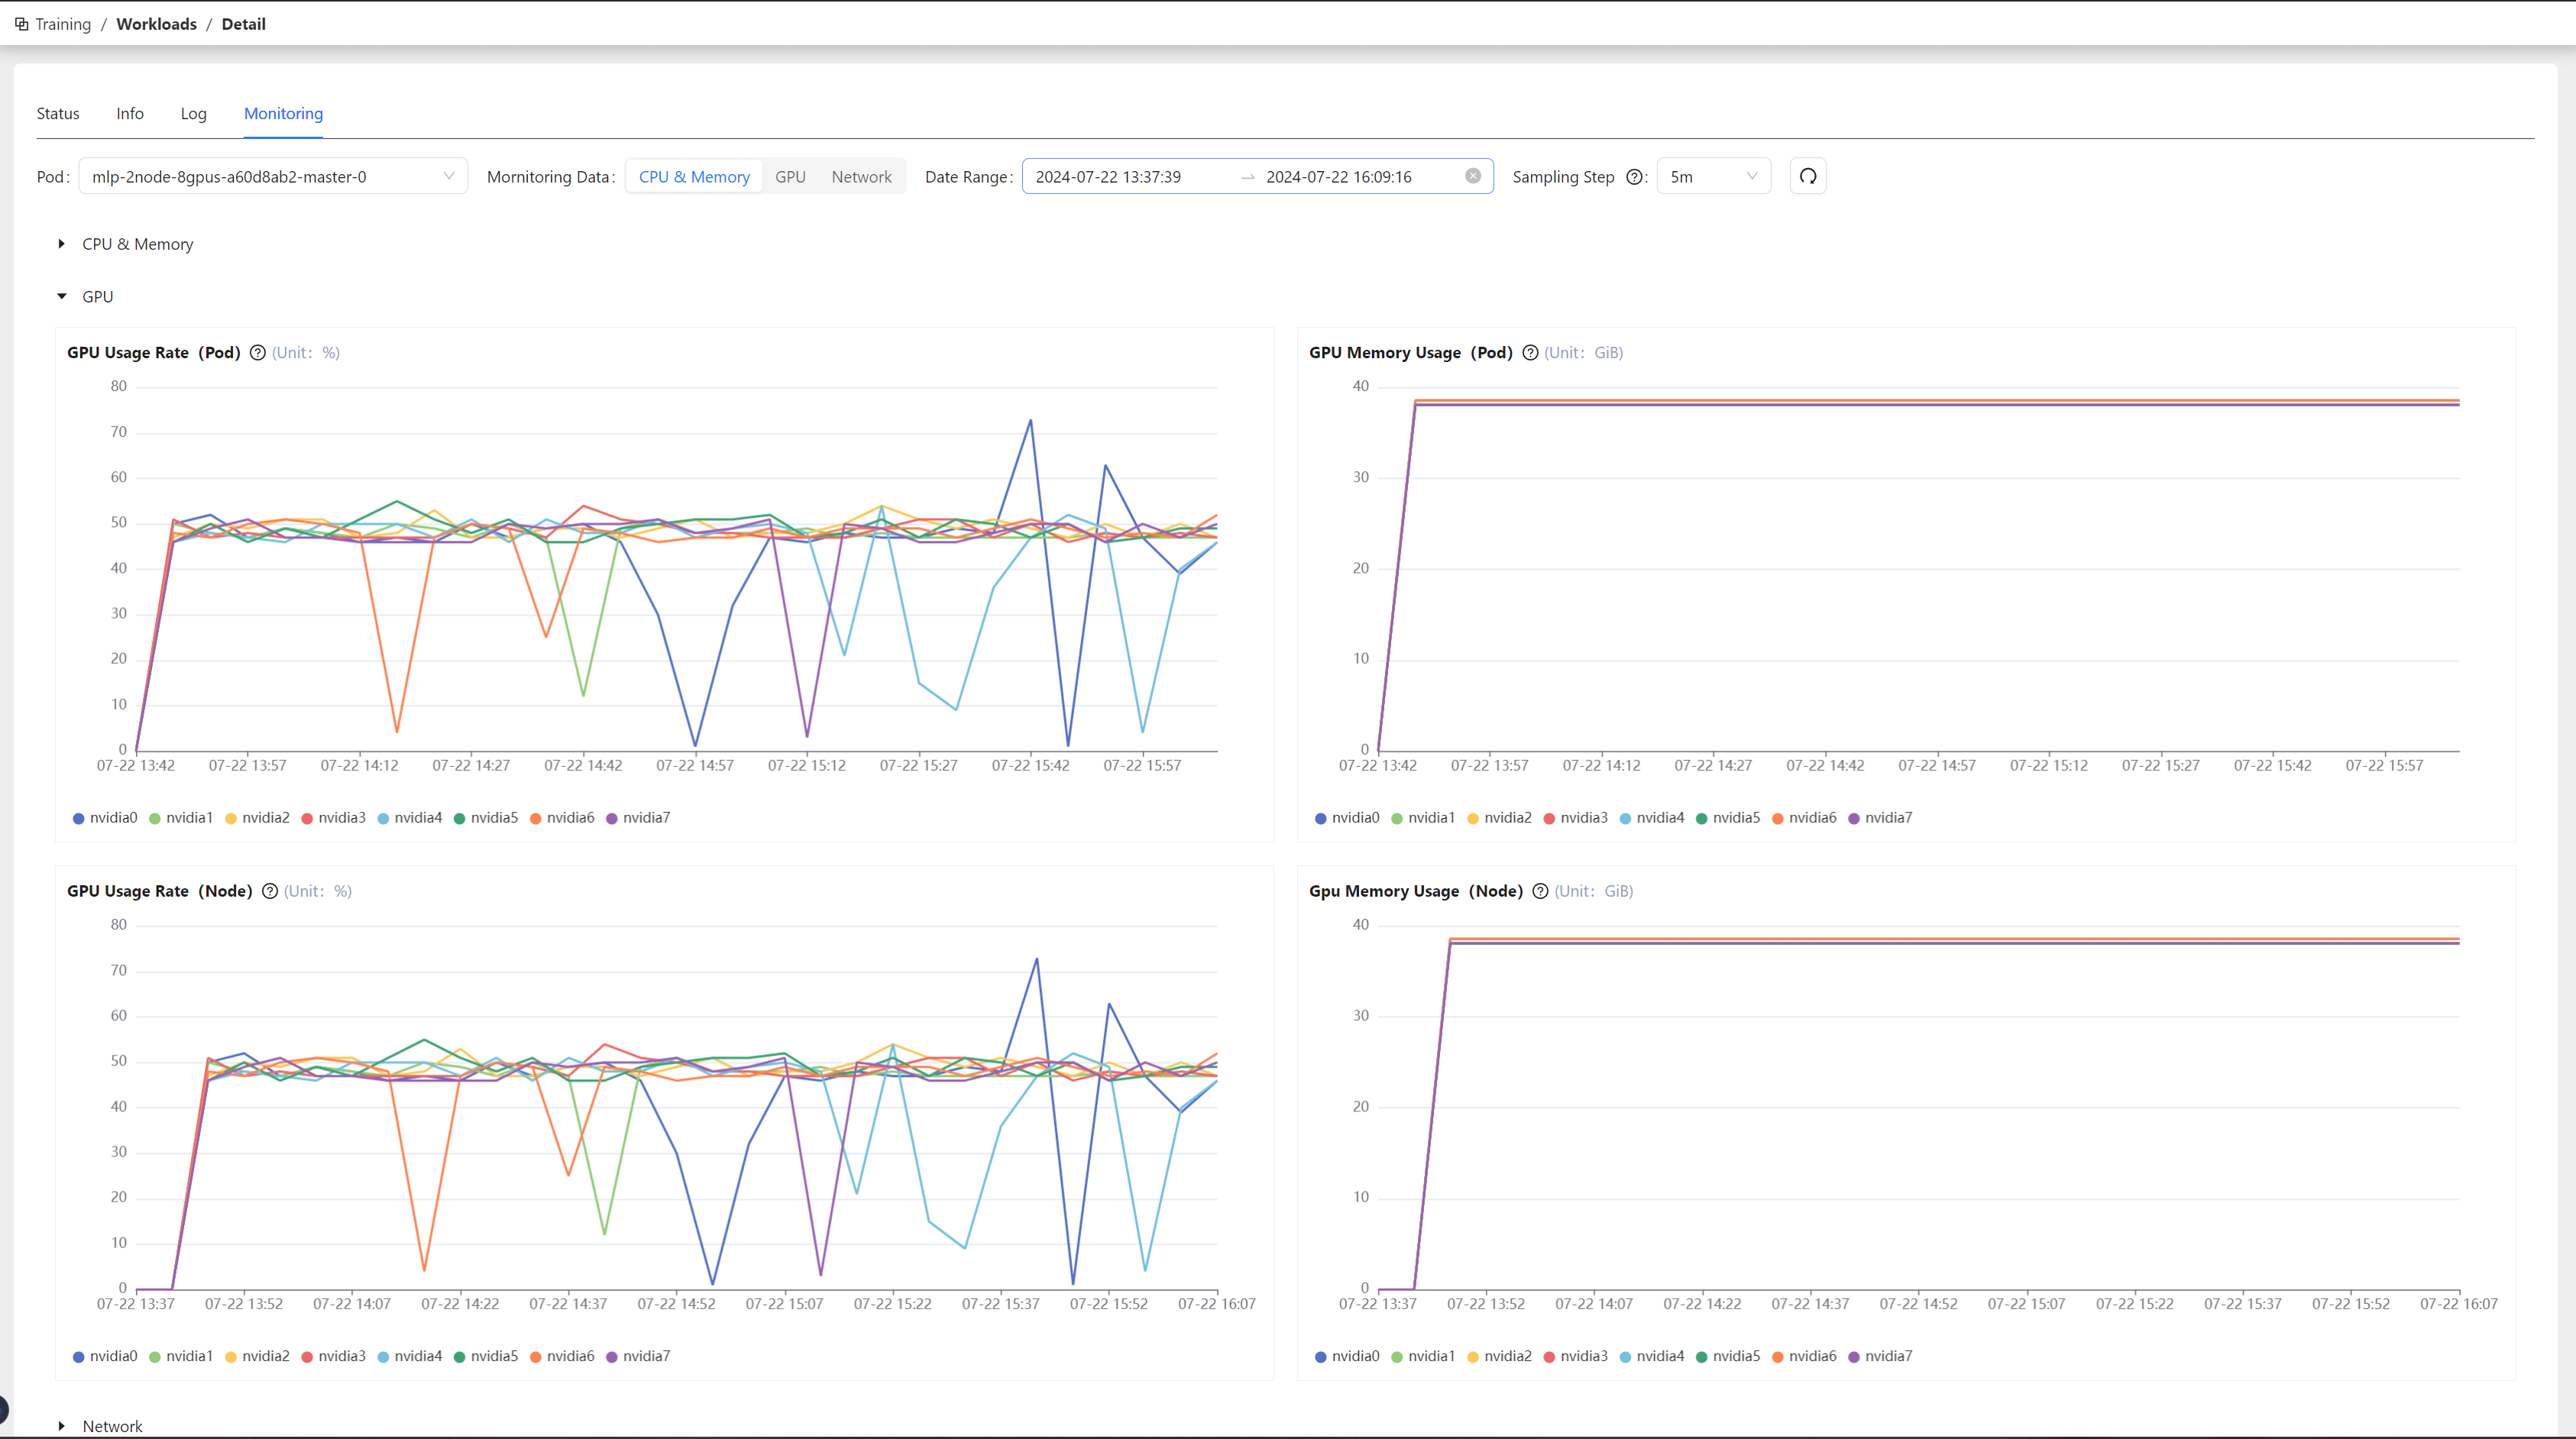Toggle nvidia1 series in GPU Memory Usage (Pod) legend
2576x1439 pixels.
click(x=1423, y=818)
